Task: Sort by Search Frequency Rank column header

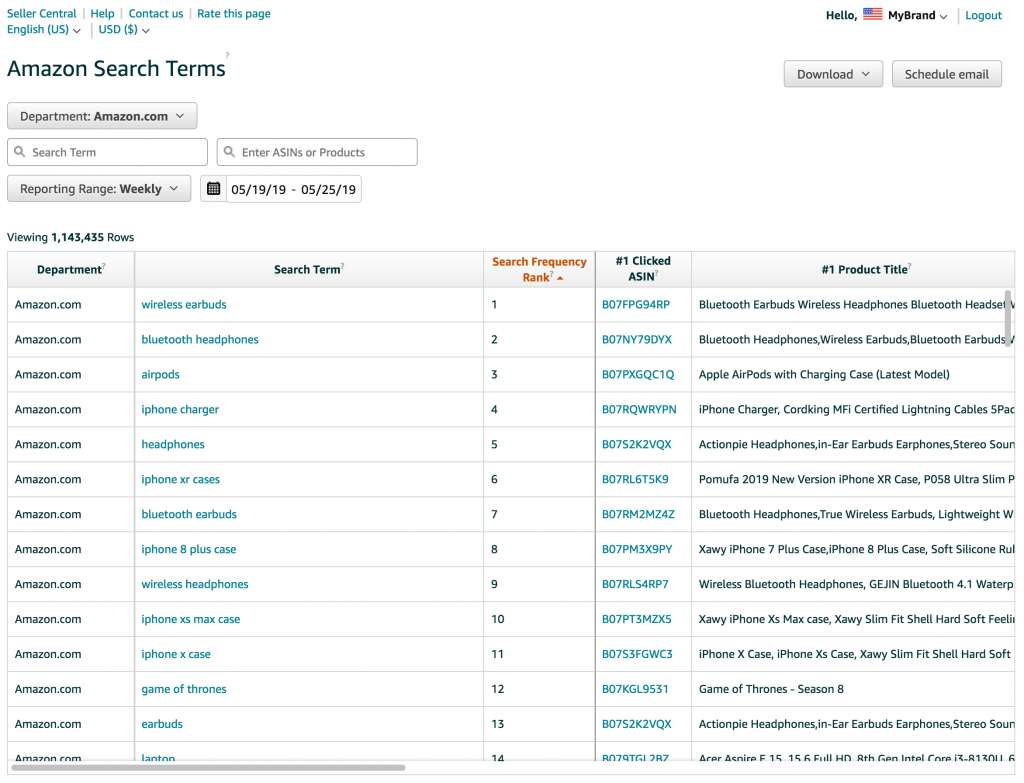Action: 539,269
